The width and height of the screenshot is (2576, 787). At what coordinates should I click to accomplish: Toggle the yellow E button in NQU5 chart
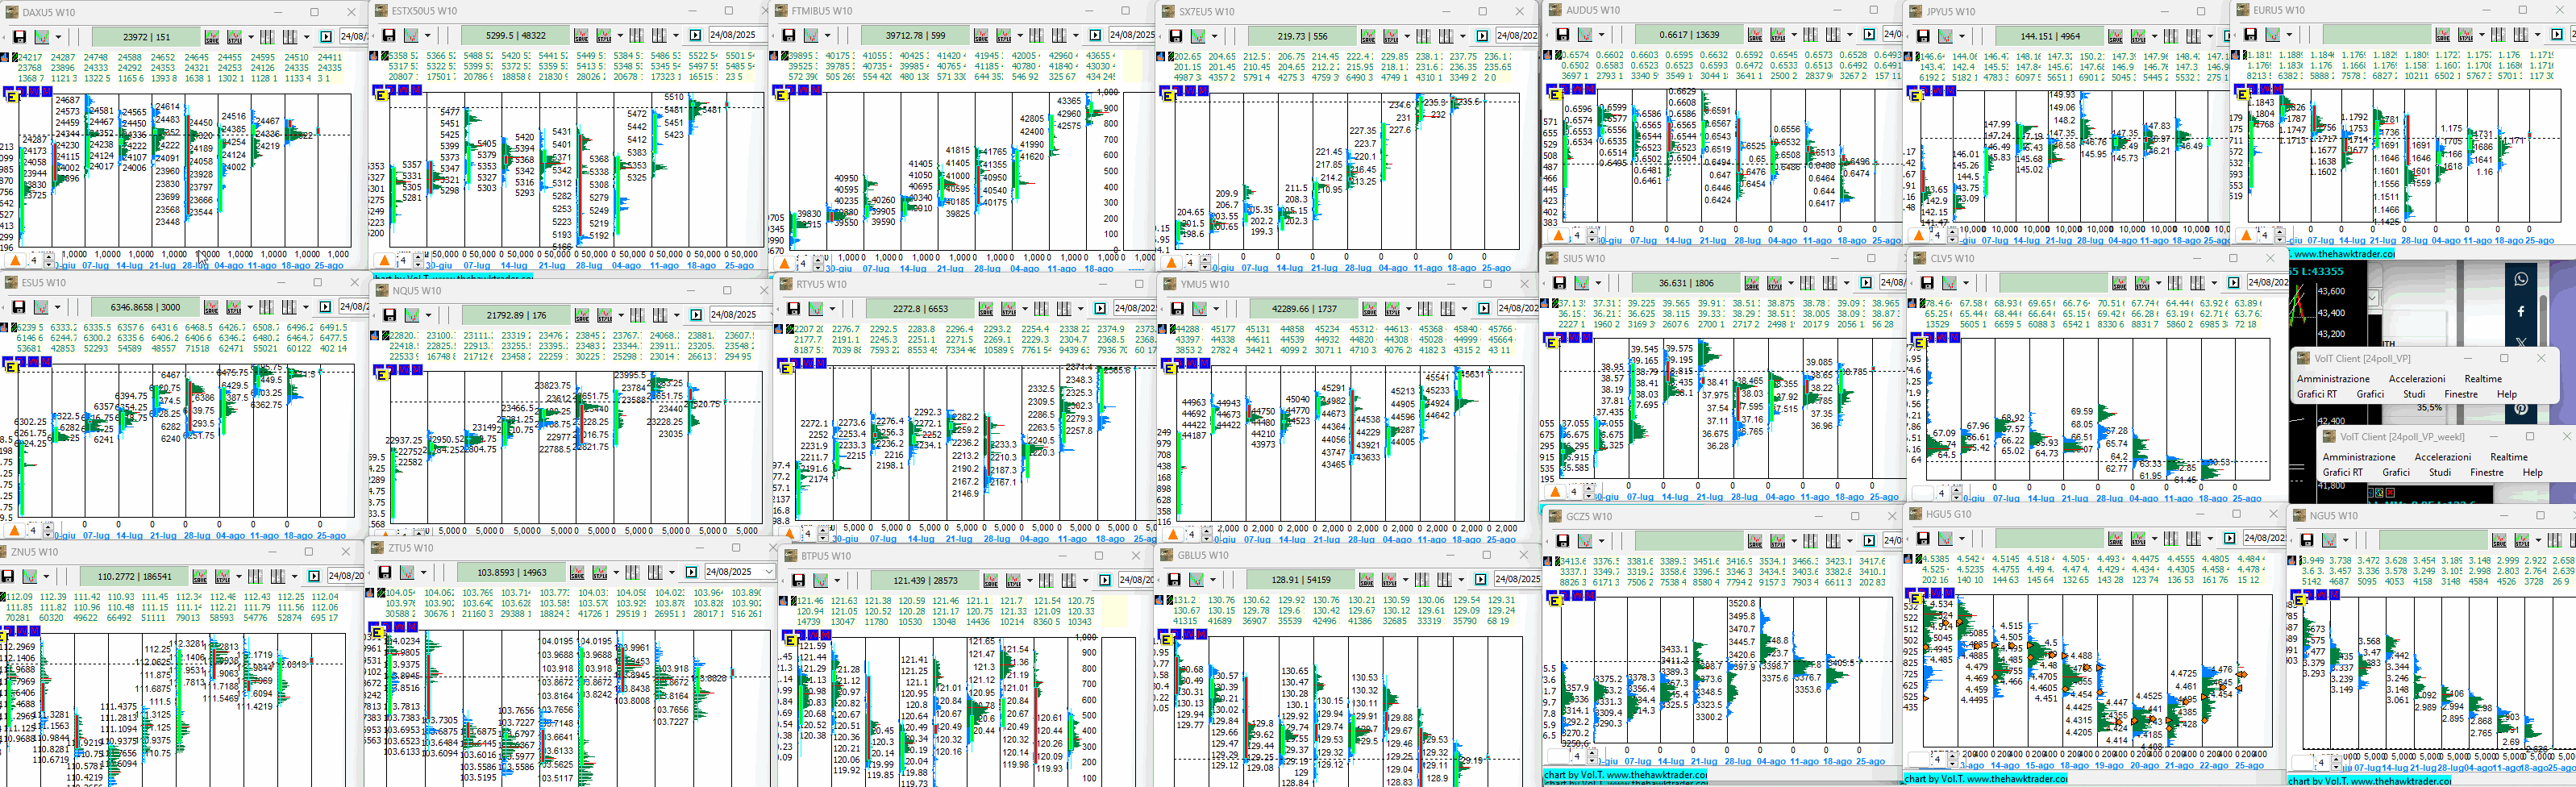(381, 373)
